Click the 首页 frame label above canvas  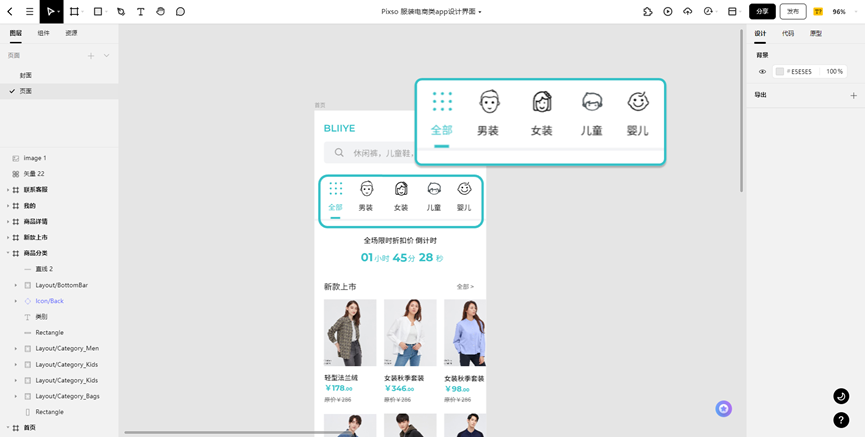coord(320,105)
